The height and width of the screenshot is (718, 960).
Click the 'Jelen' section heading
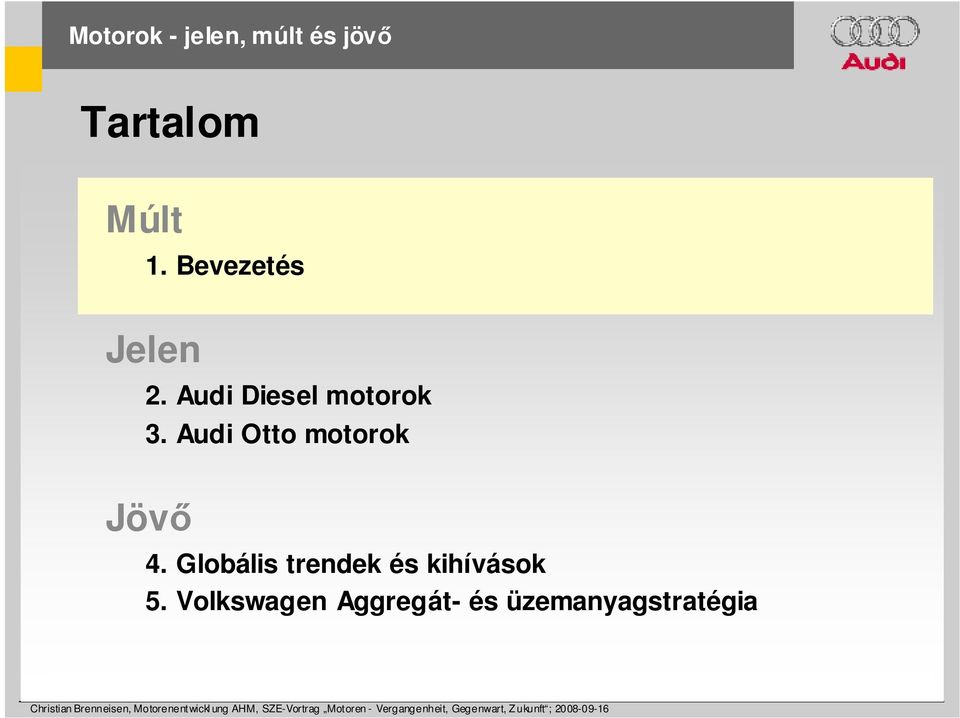tap(153, 350)
